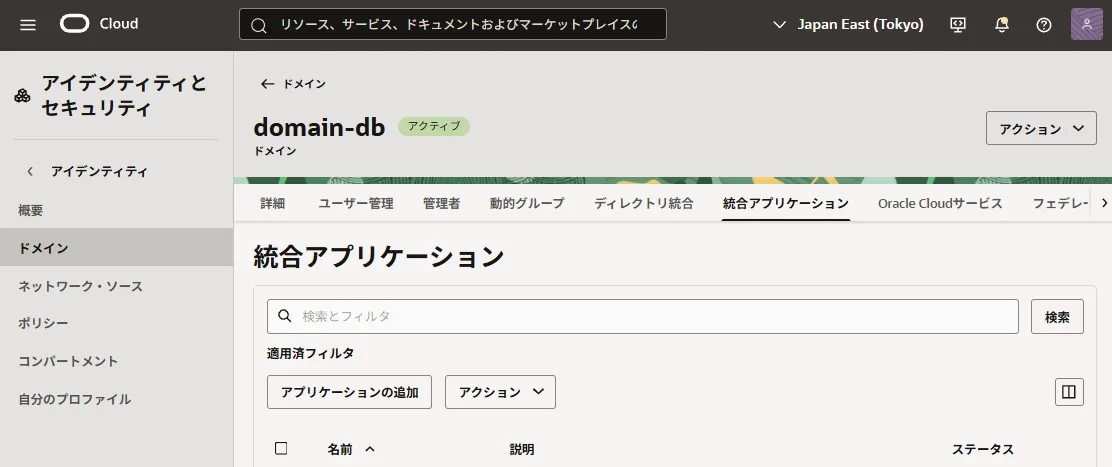Image resolution: width=1112 pixels, height=467 pixels.
Task: Open the user profile avatar
Action: tap(1086, 25)
